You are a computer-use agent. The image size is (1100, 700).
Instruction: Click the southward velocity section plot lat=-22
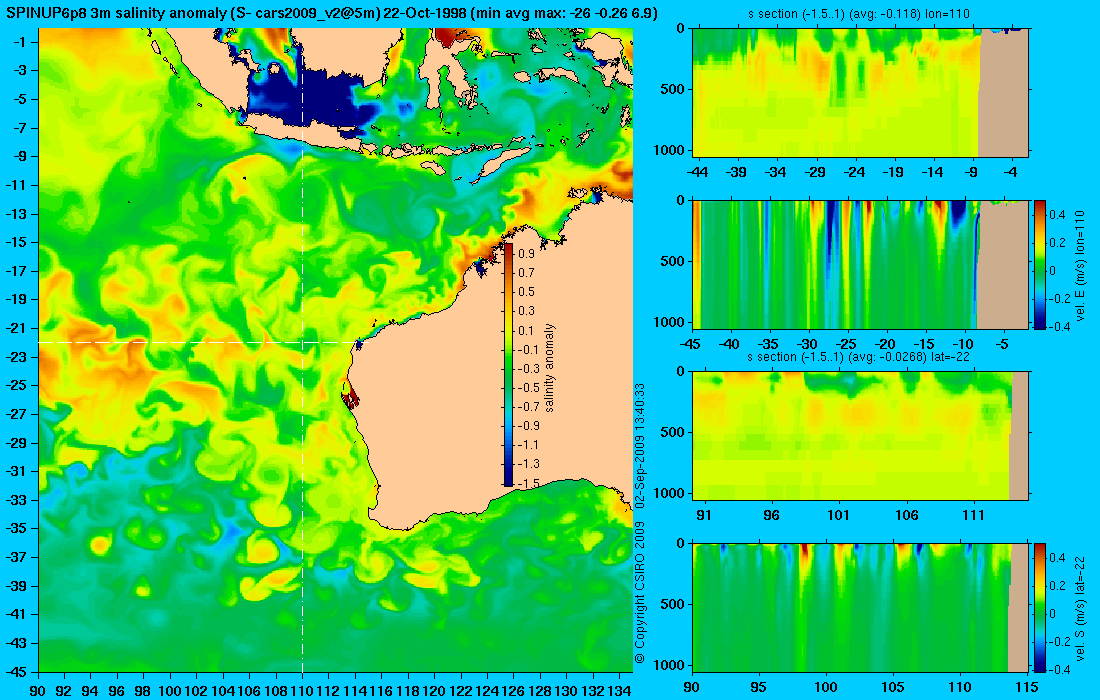pos(860,607)
